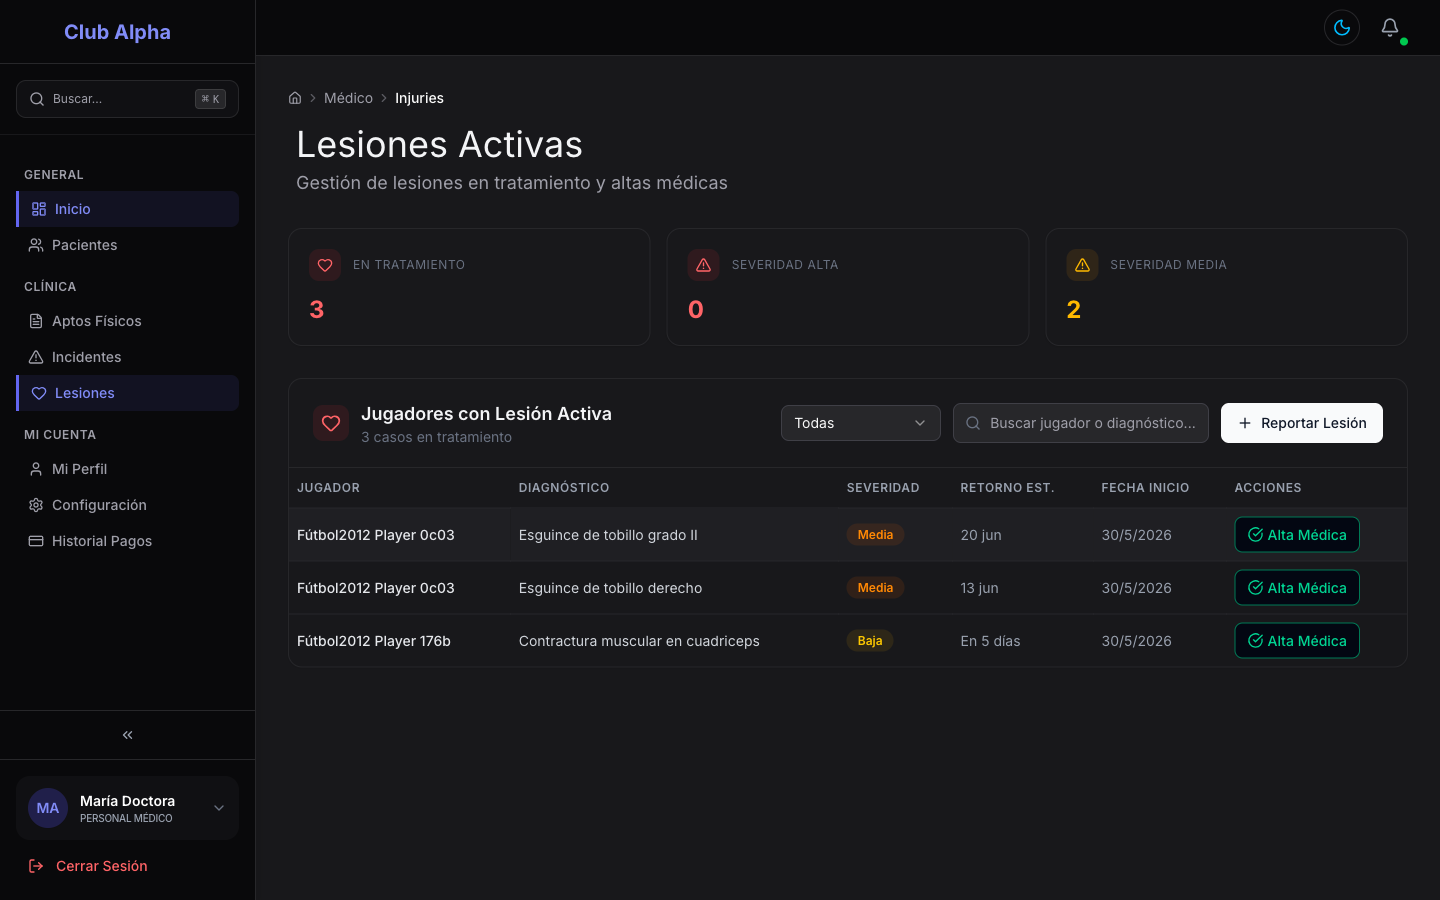Click the Retorno Est. column header
Viewport: 1440px width, 900px height.
click(1007, 488)
